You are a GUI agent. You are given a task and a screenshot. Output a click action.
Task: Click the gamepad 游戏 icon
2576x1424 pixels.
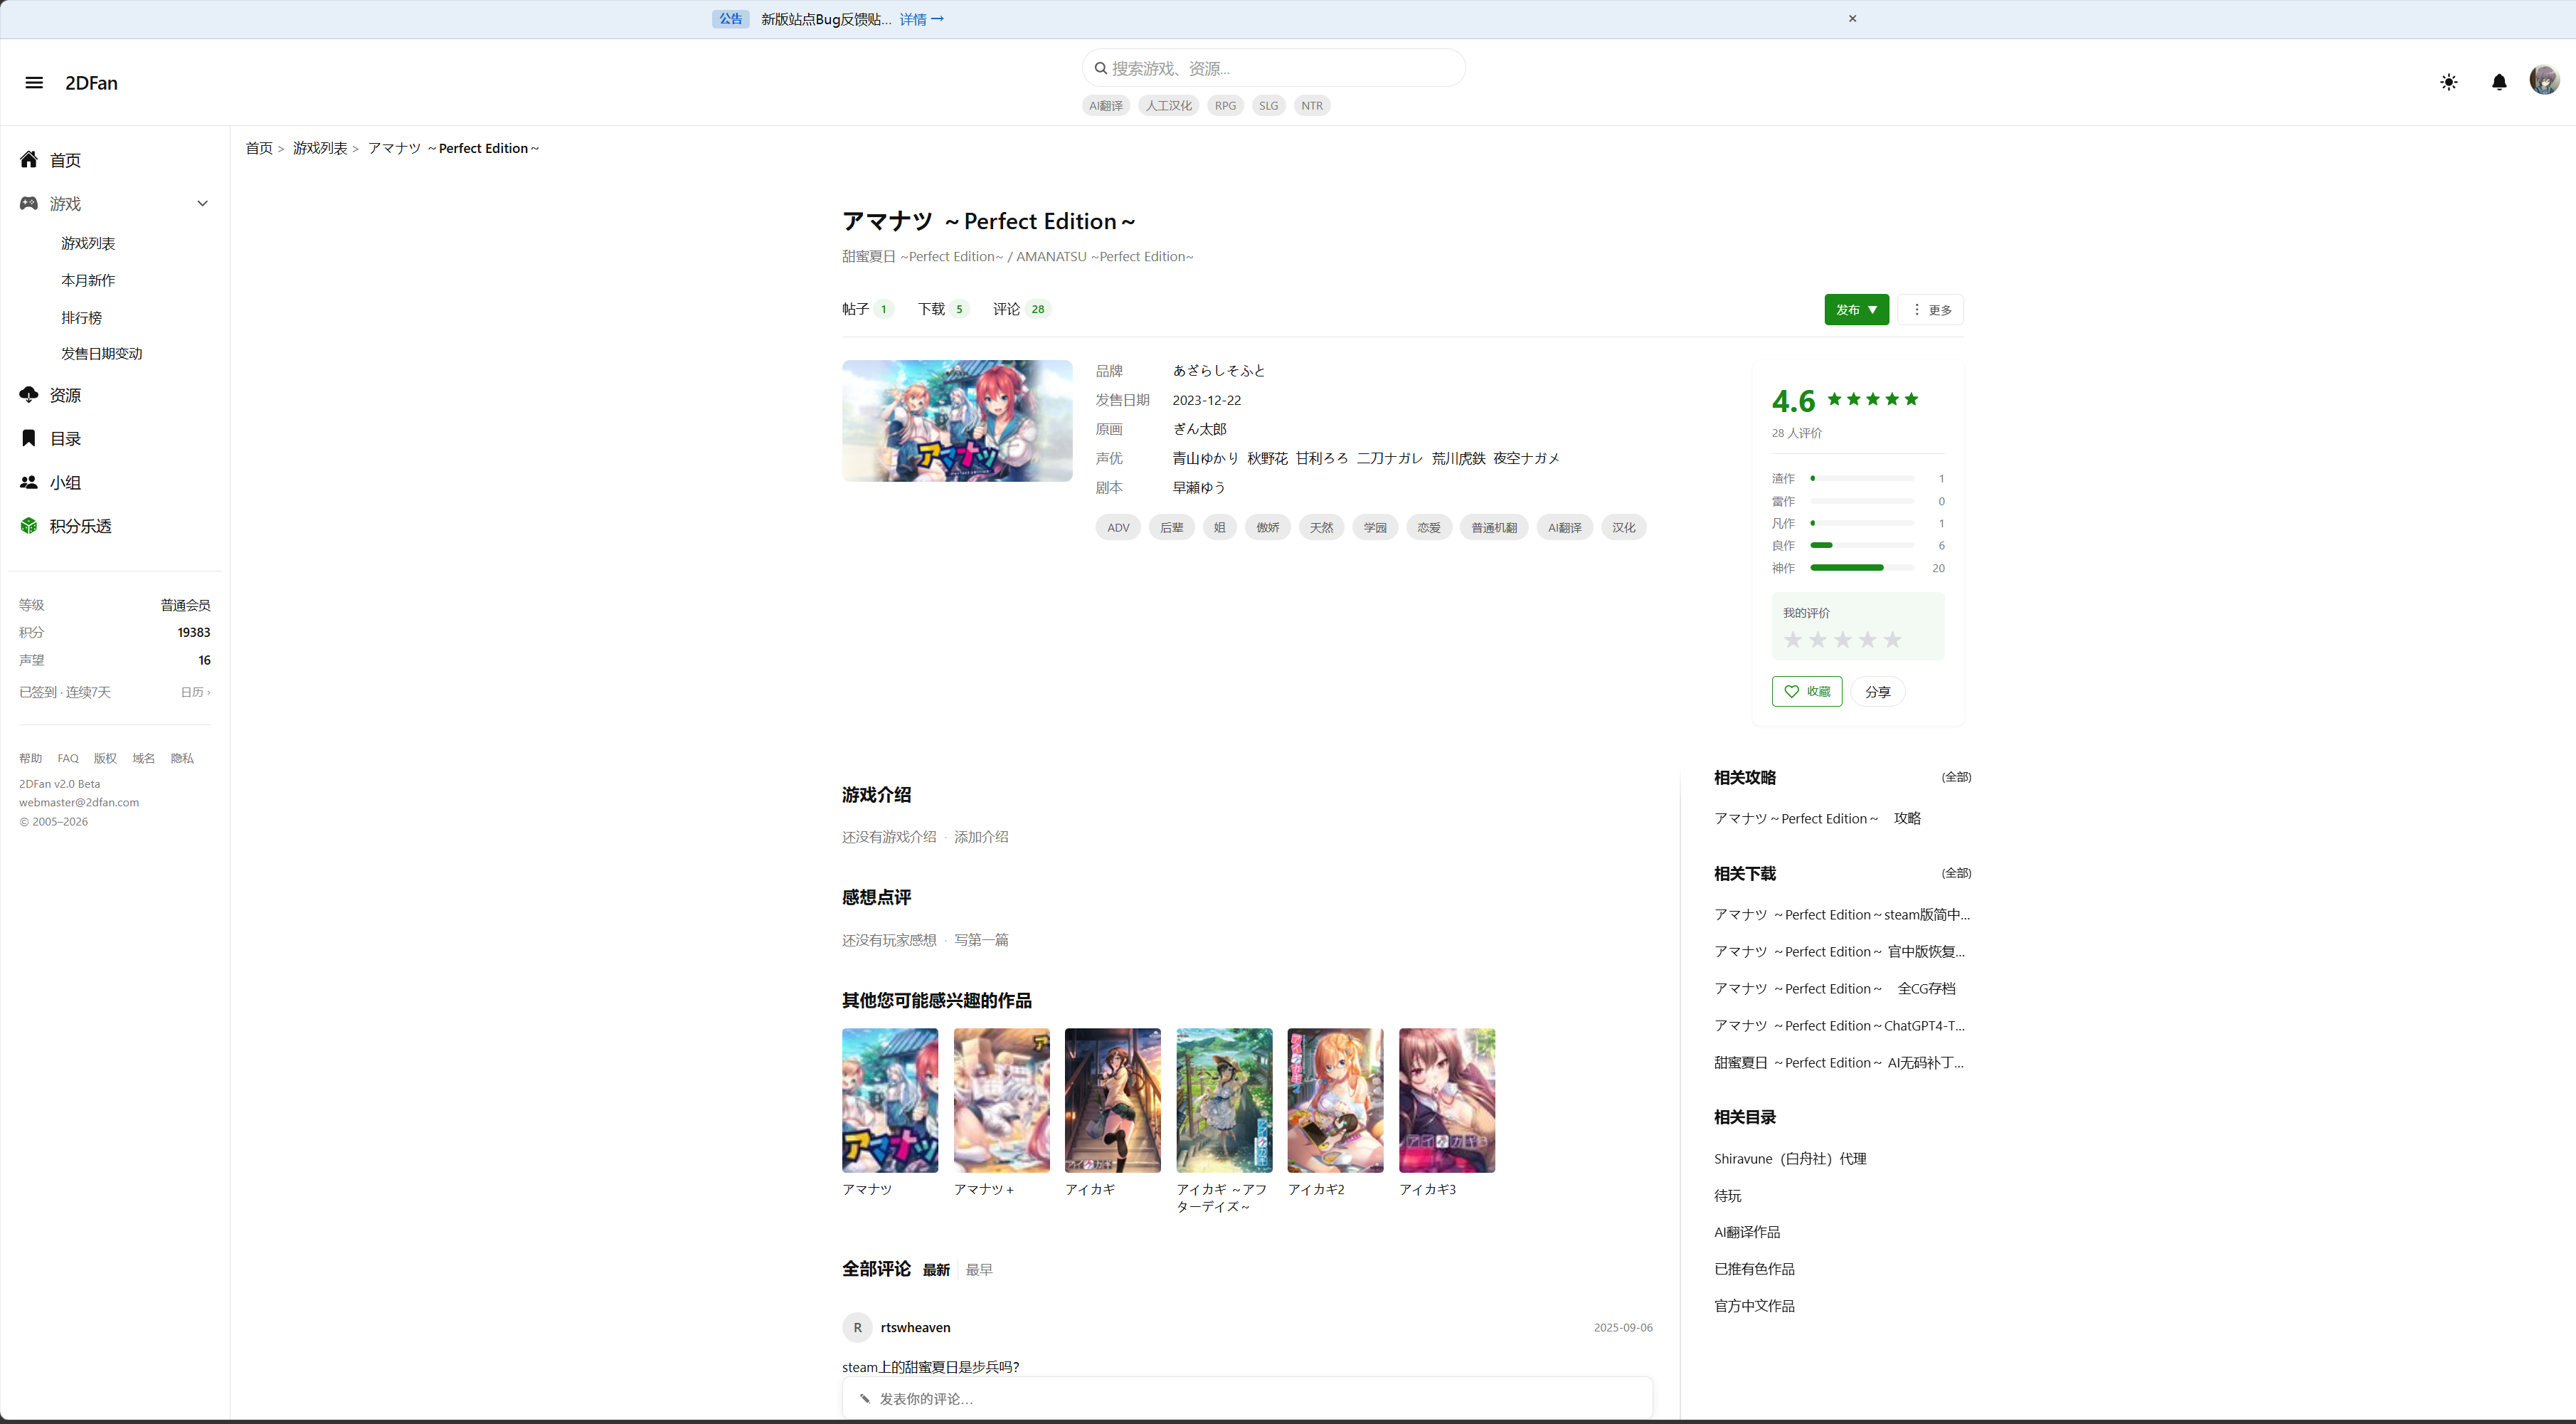[29, 203]
